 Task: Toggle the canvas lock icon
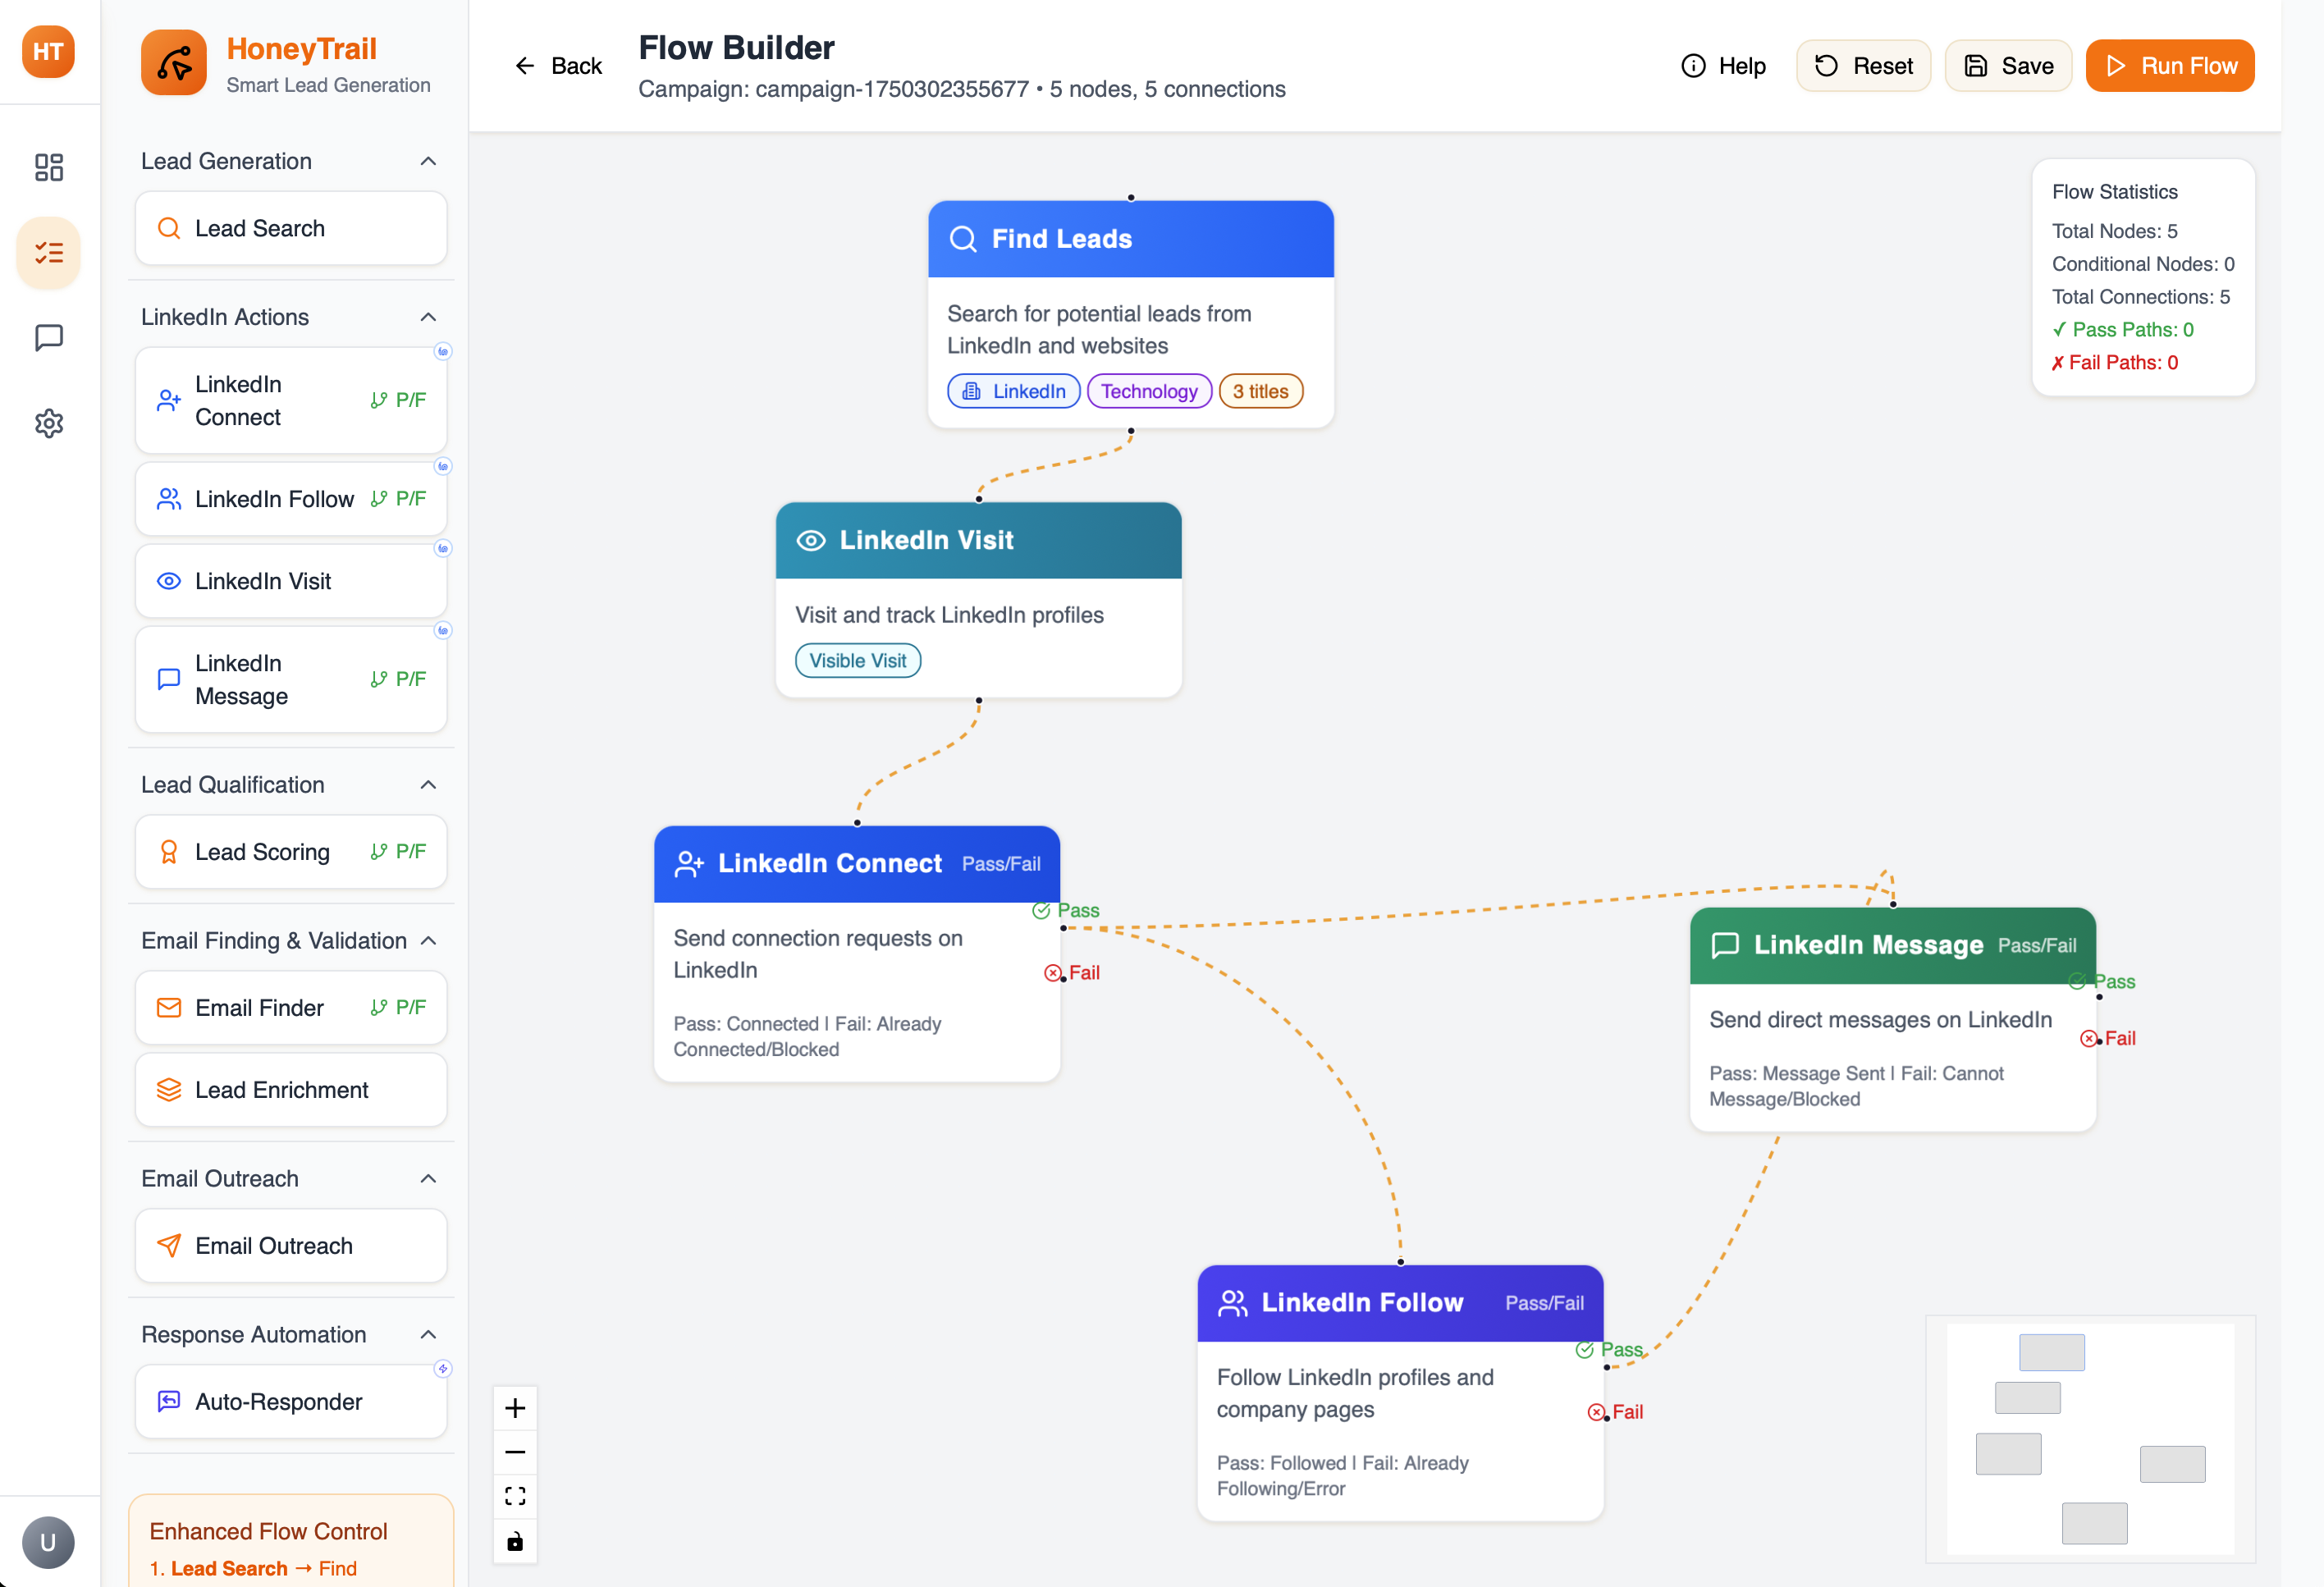tap(515, 1541)
